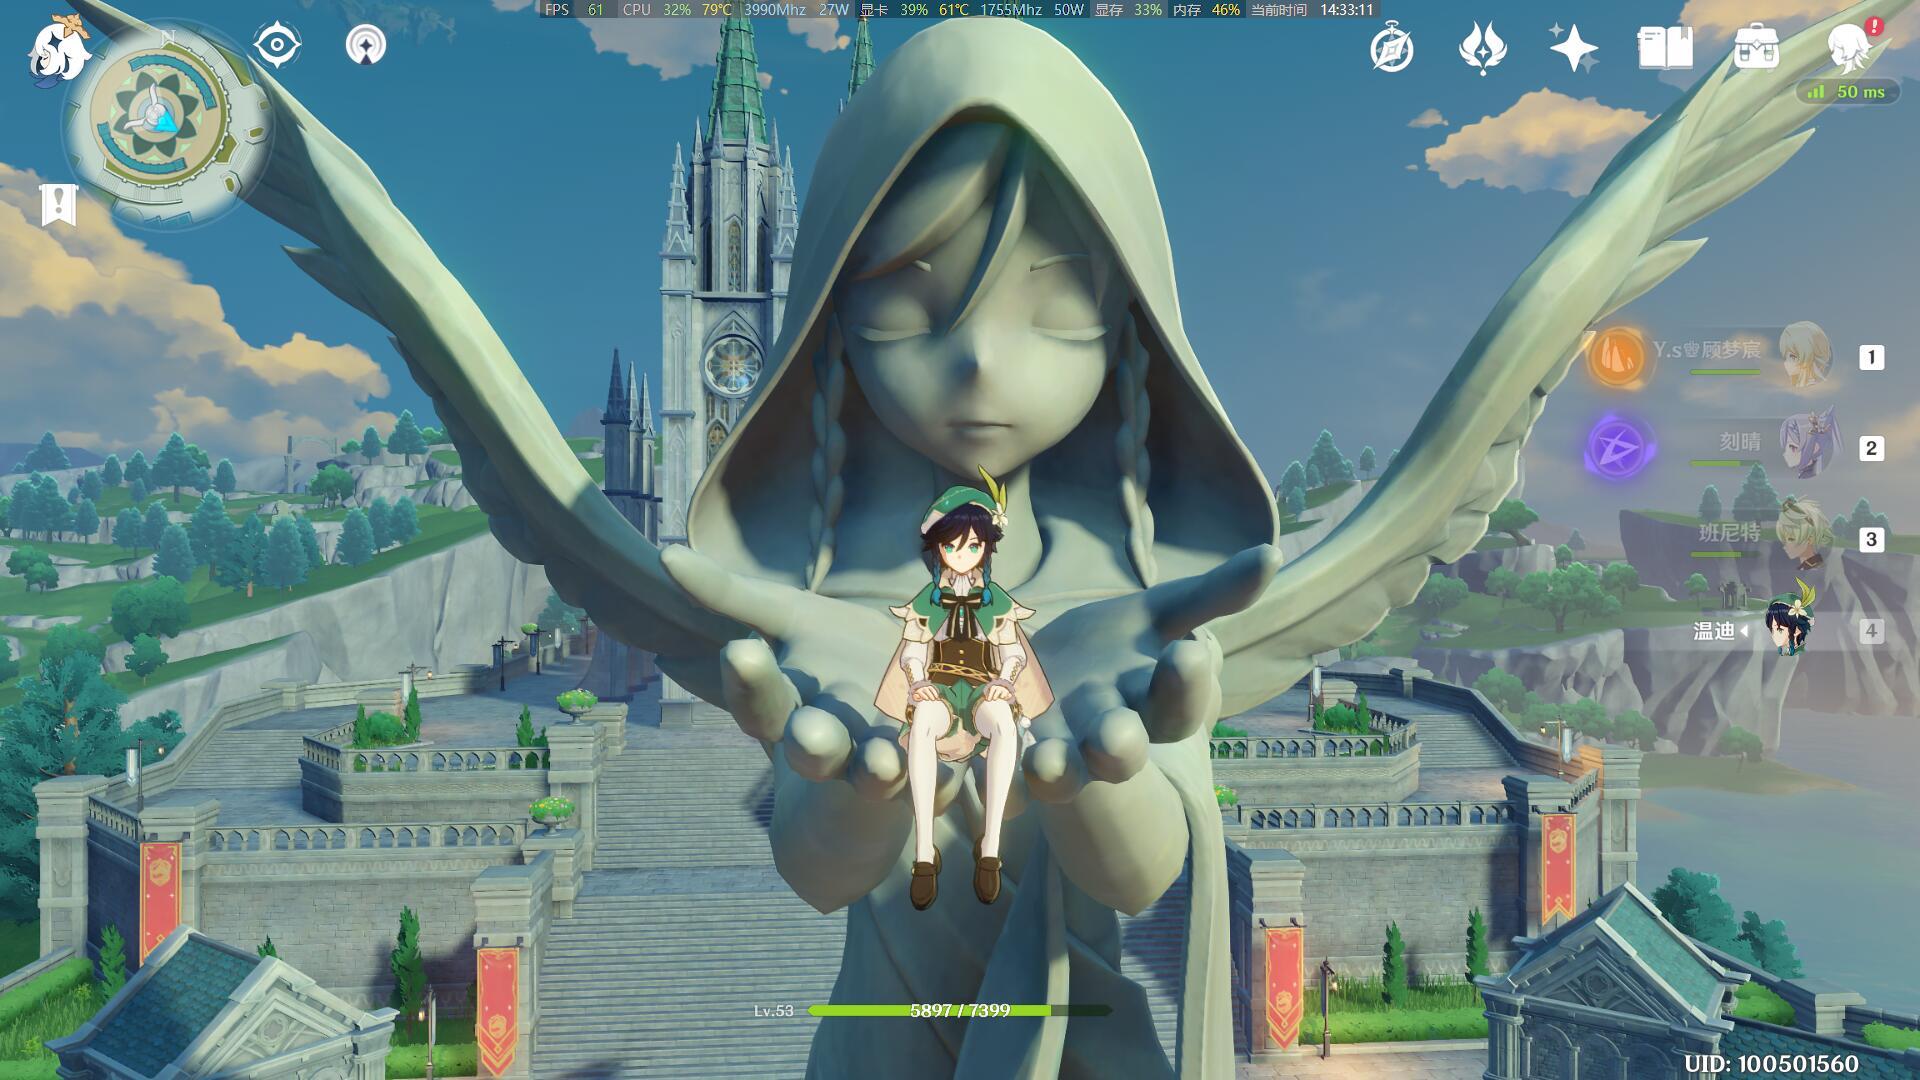Screen dimensions: 1920x1080
Task: Open the Adventurer Handbook book icon
Action: click(x=1665, y=48)
